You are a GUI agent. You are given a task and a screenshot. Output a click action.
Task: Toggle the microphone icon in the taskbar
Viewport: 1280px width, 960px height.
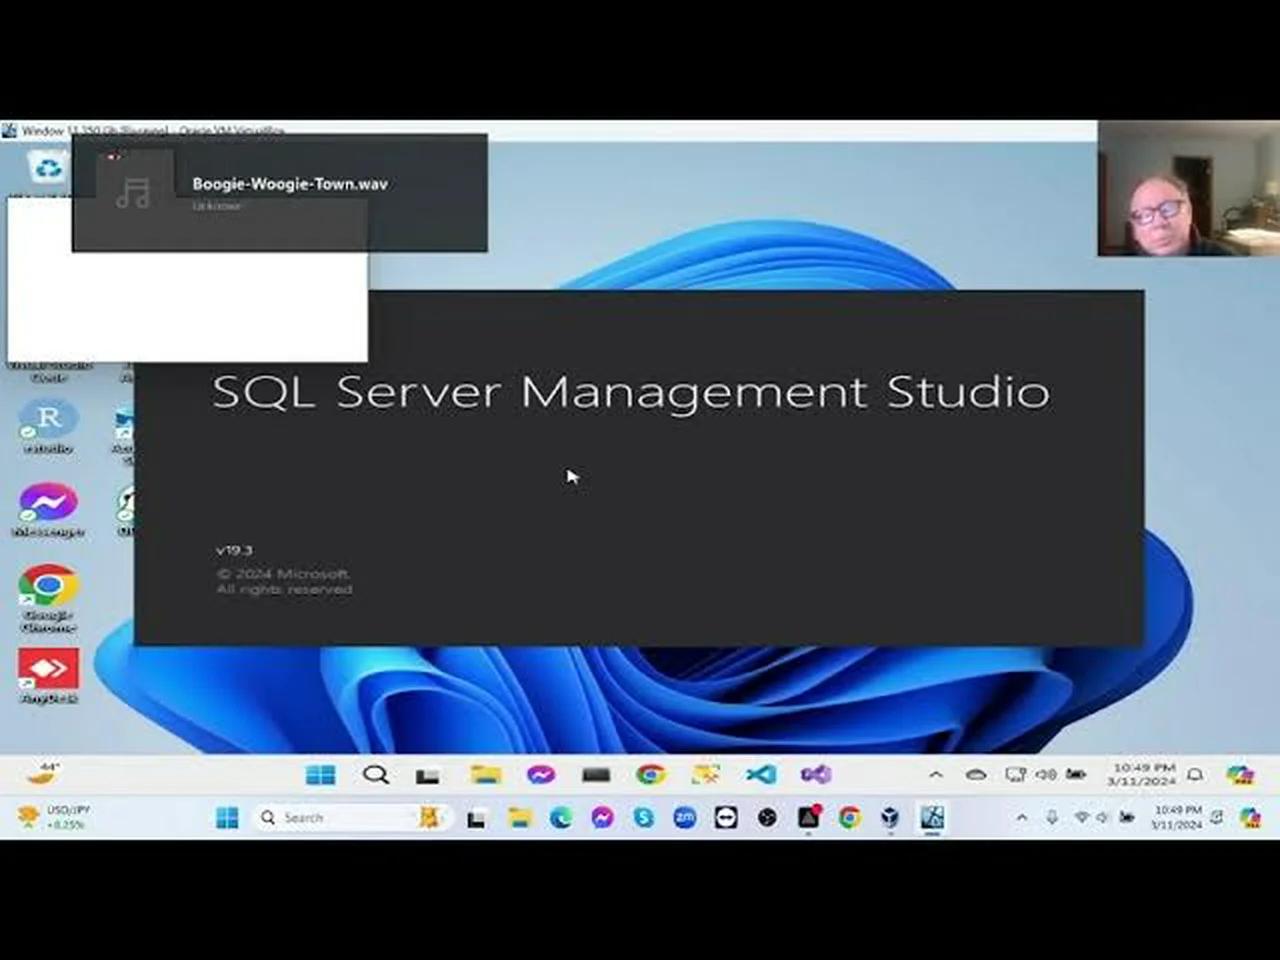(x=1051, y=817)
